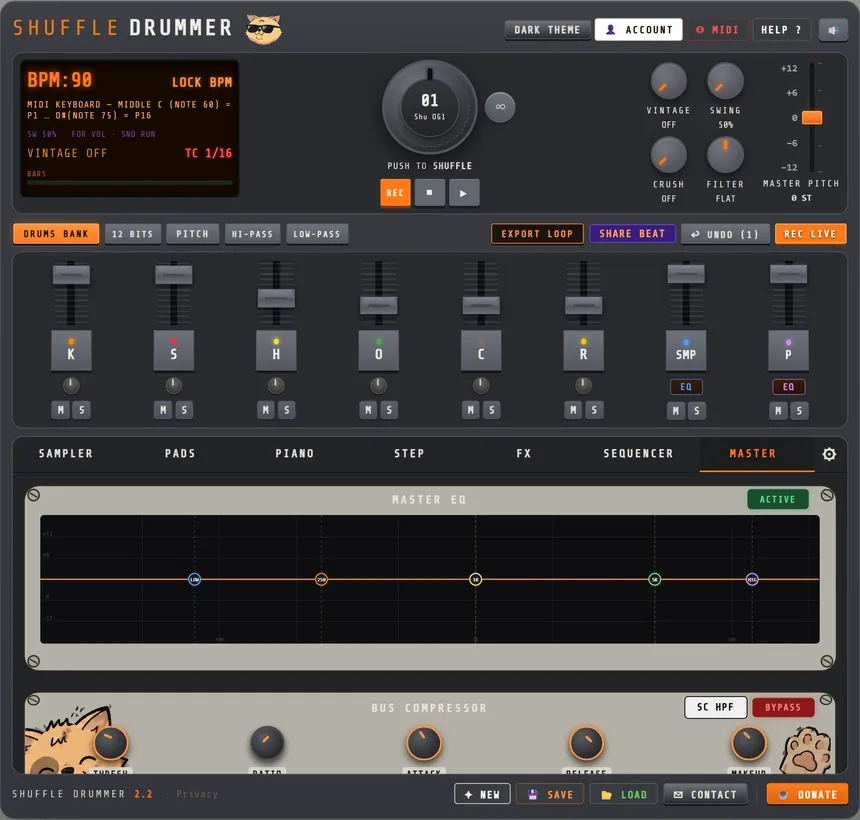Switch to the FX tab

click(x=524, y=454)
